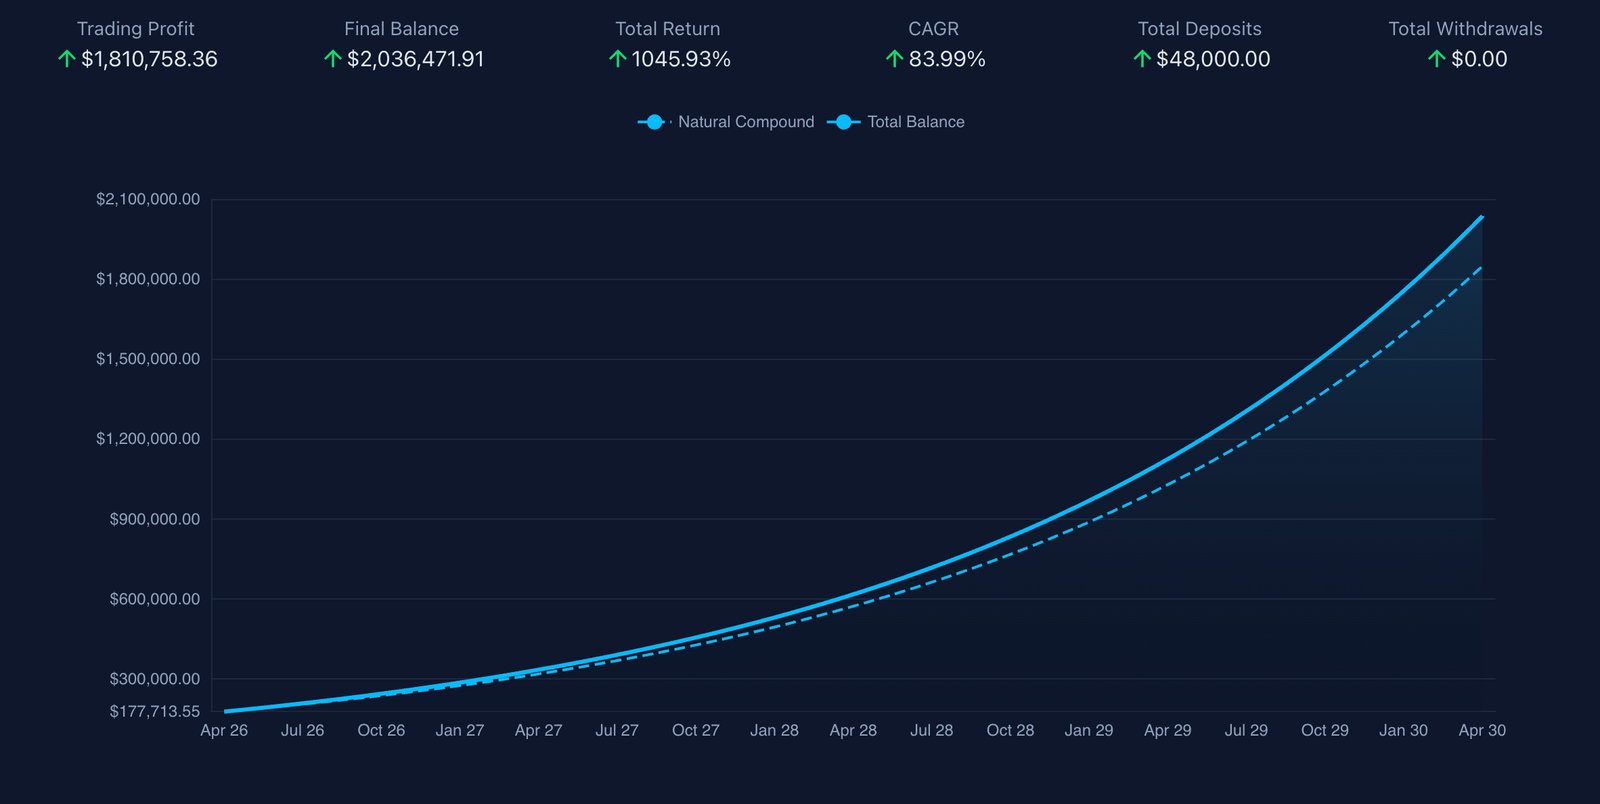Click the 83.99% CAGR figure

tap(947, 59)
